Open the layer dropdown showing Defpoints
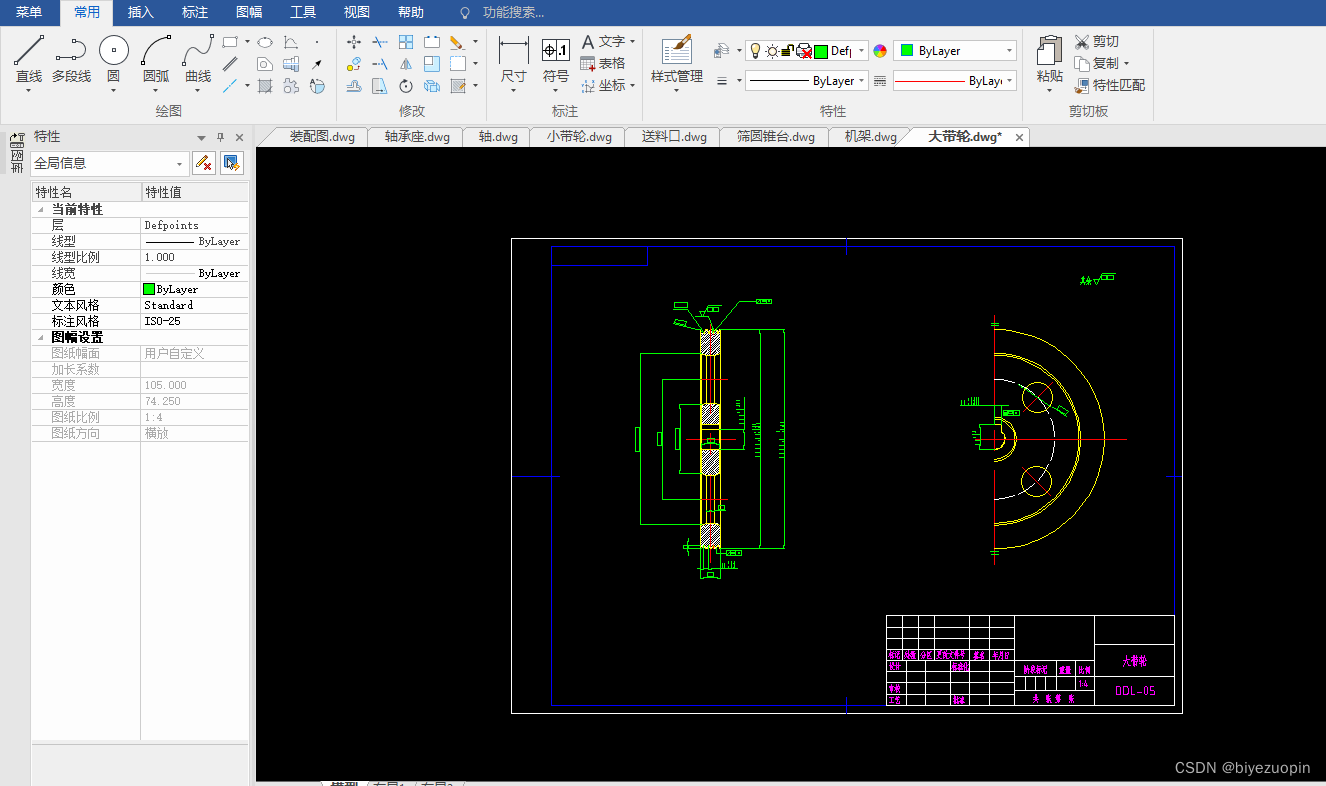Viewport: 1326px width, 786px height. coord(806,51)
